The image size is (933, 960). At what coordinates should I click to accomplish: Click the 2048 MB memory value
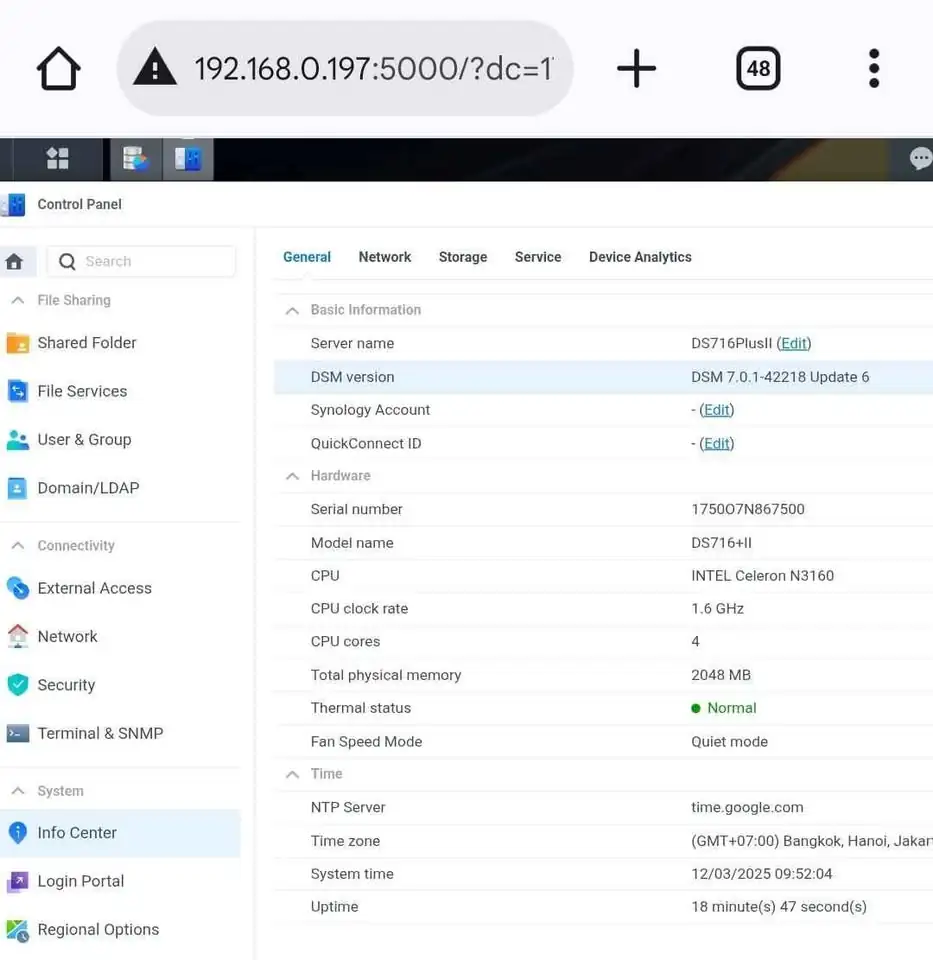721,675
